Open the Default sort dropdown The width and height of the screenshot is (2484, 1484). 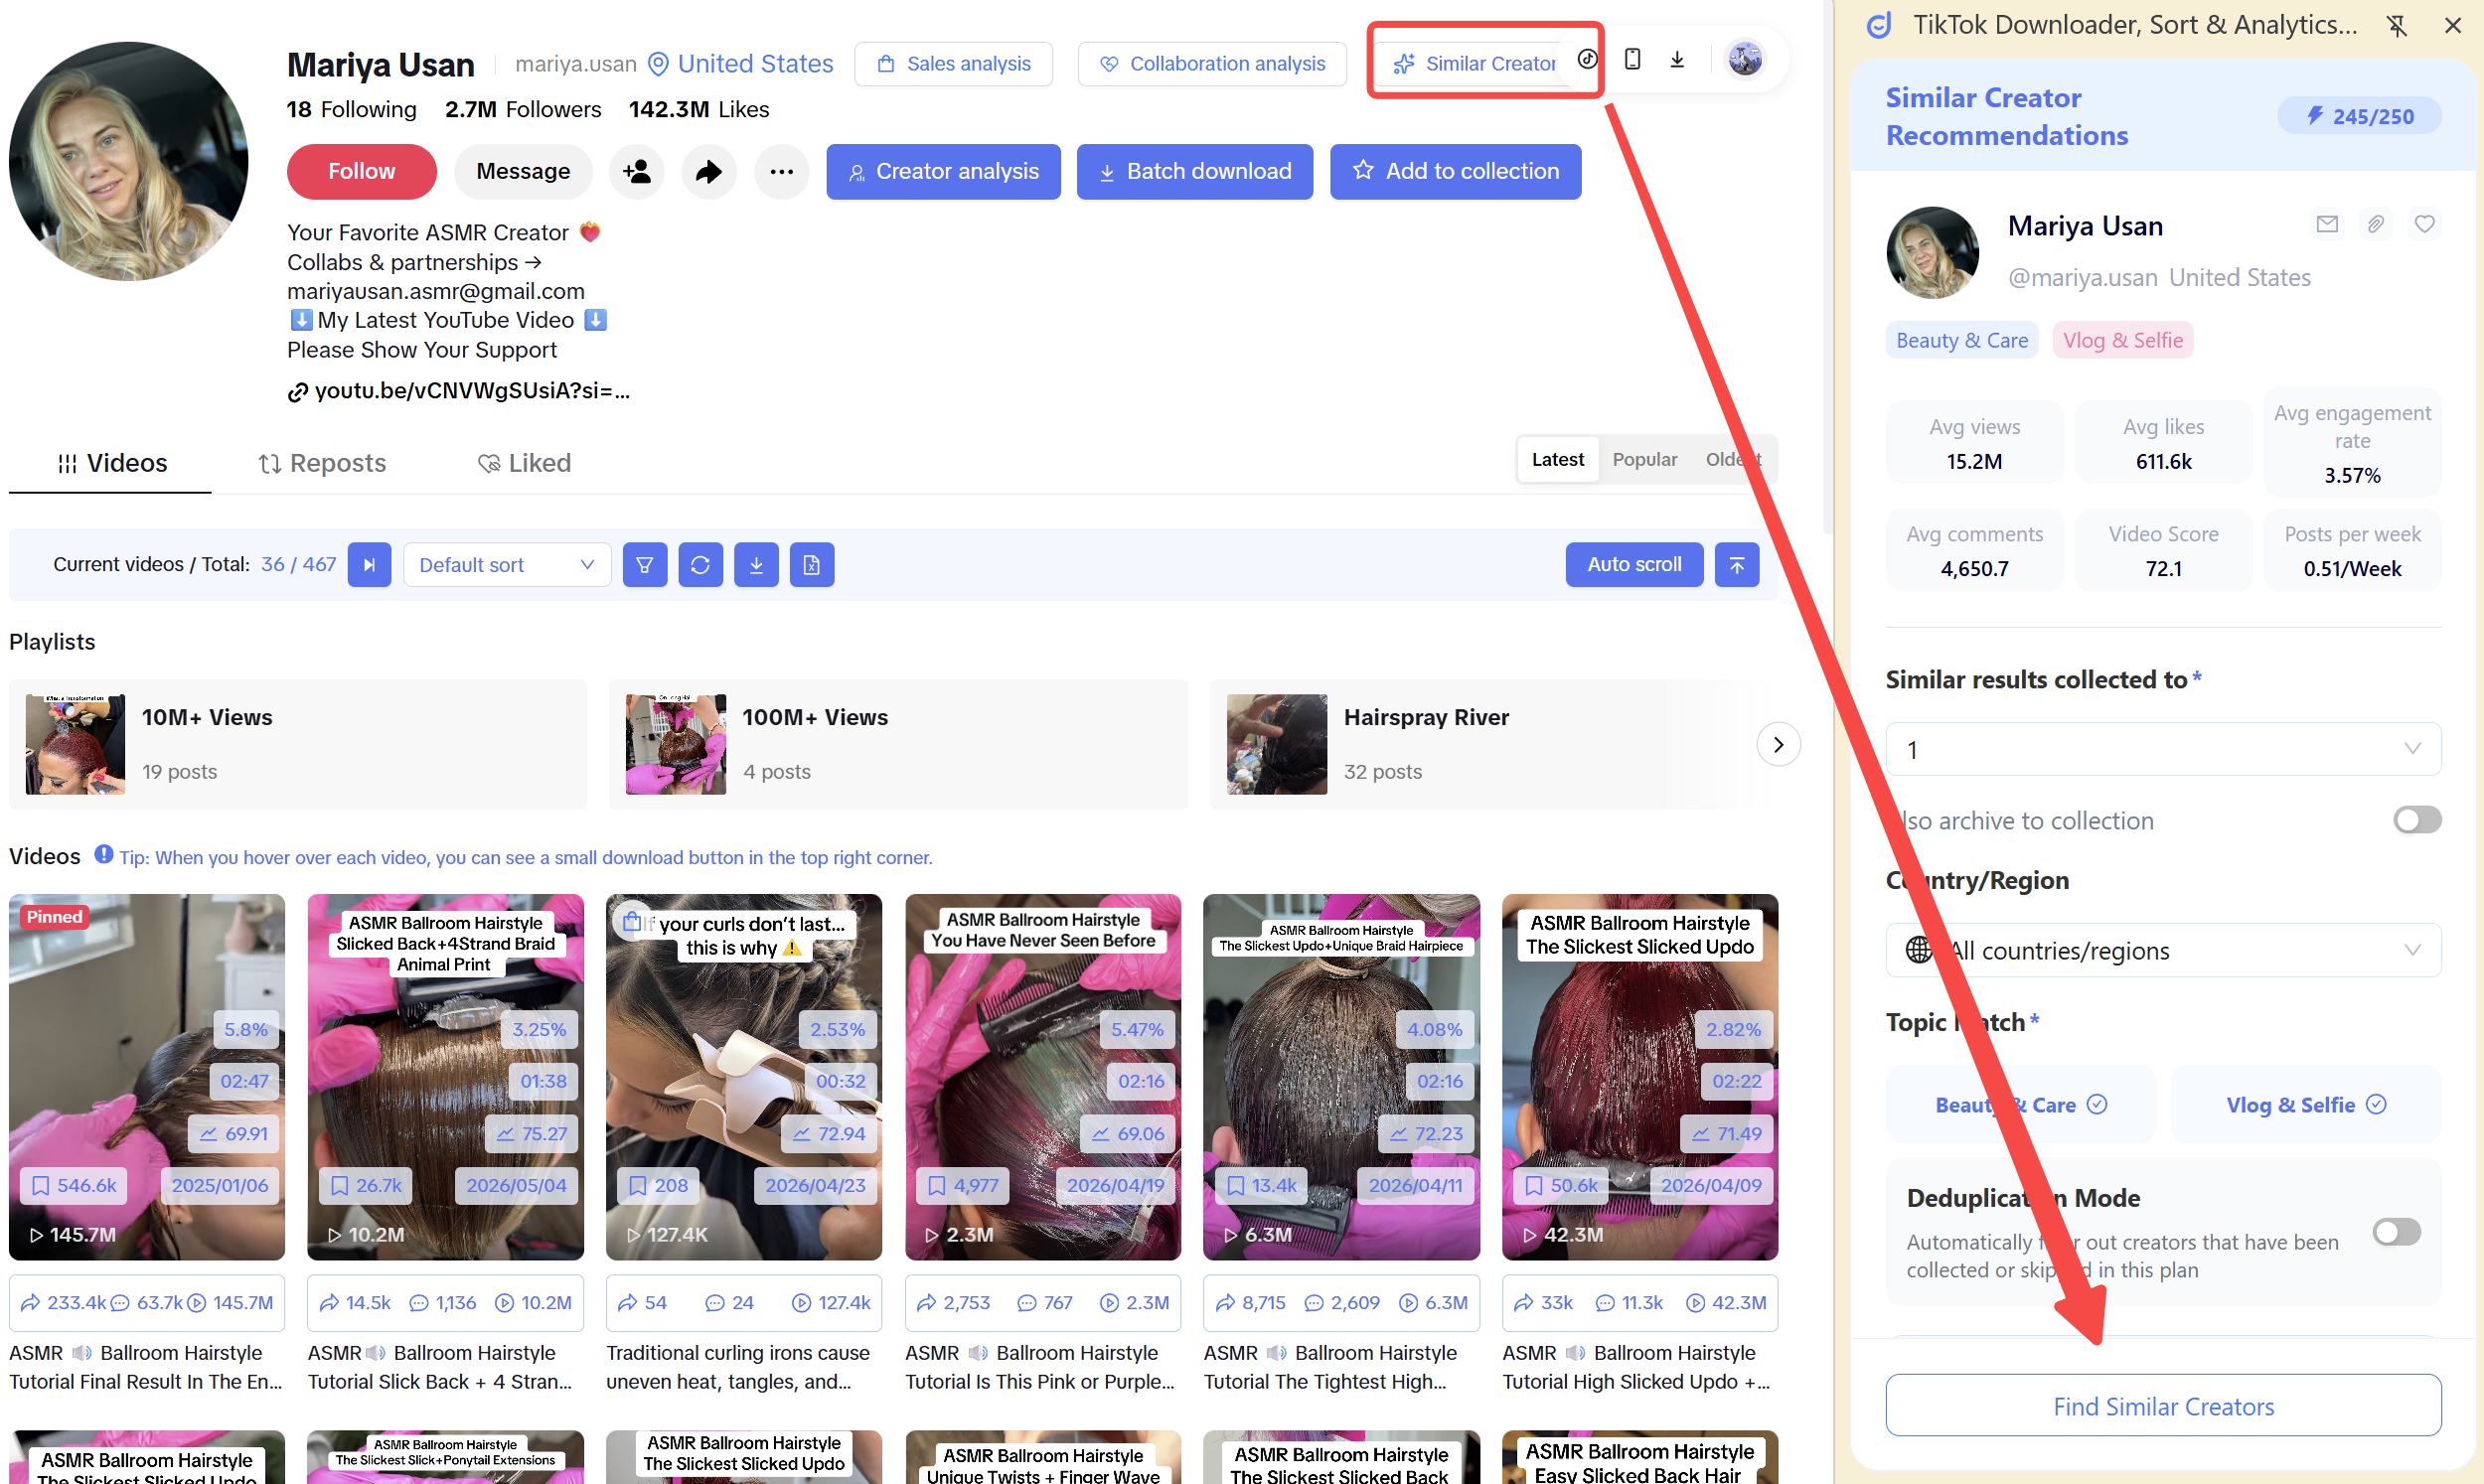point(507,565)
